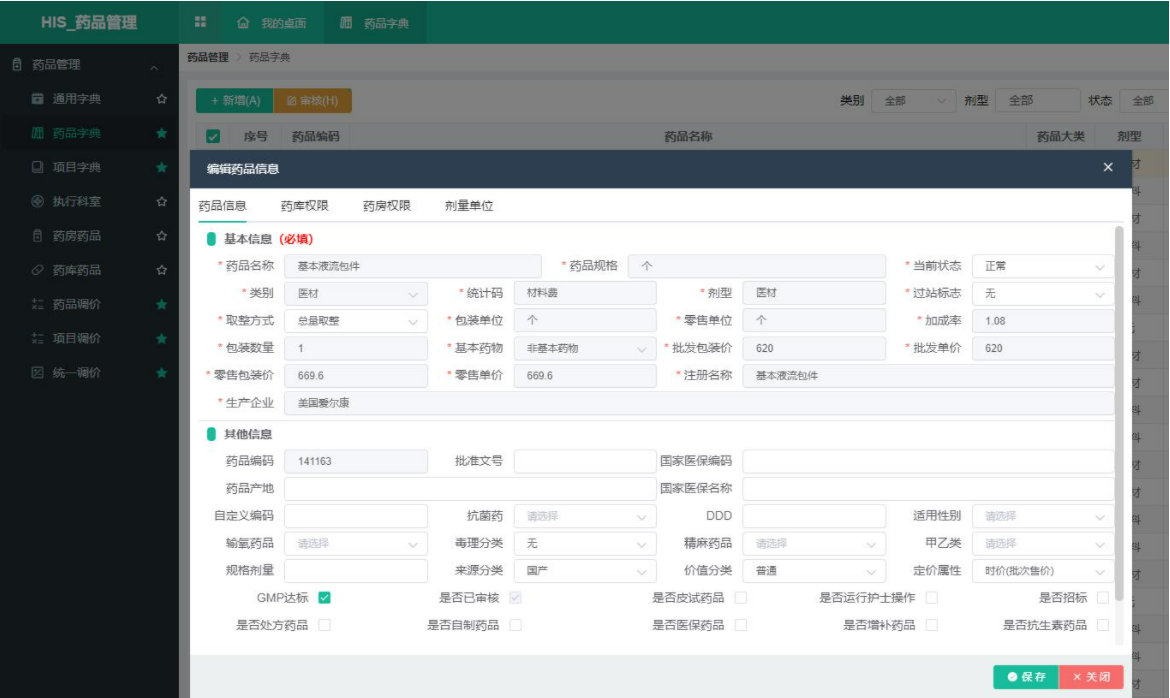Click the 药品字典 sidebar icon
The image size is (1170, 698).
coord(37,133)
